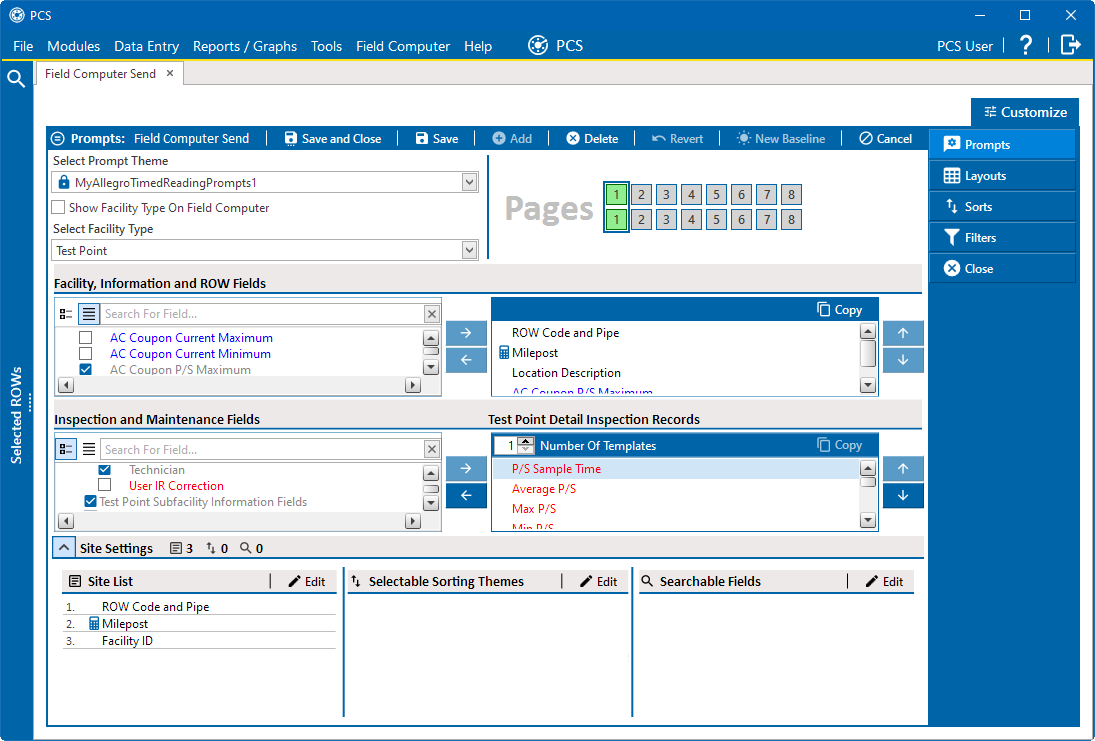Click the Save toolbar button
Viewport: 1095px width, 741px height.
click(436, 138)
